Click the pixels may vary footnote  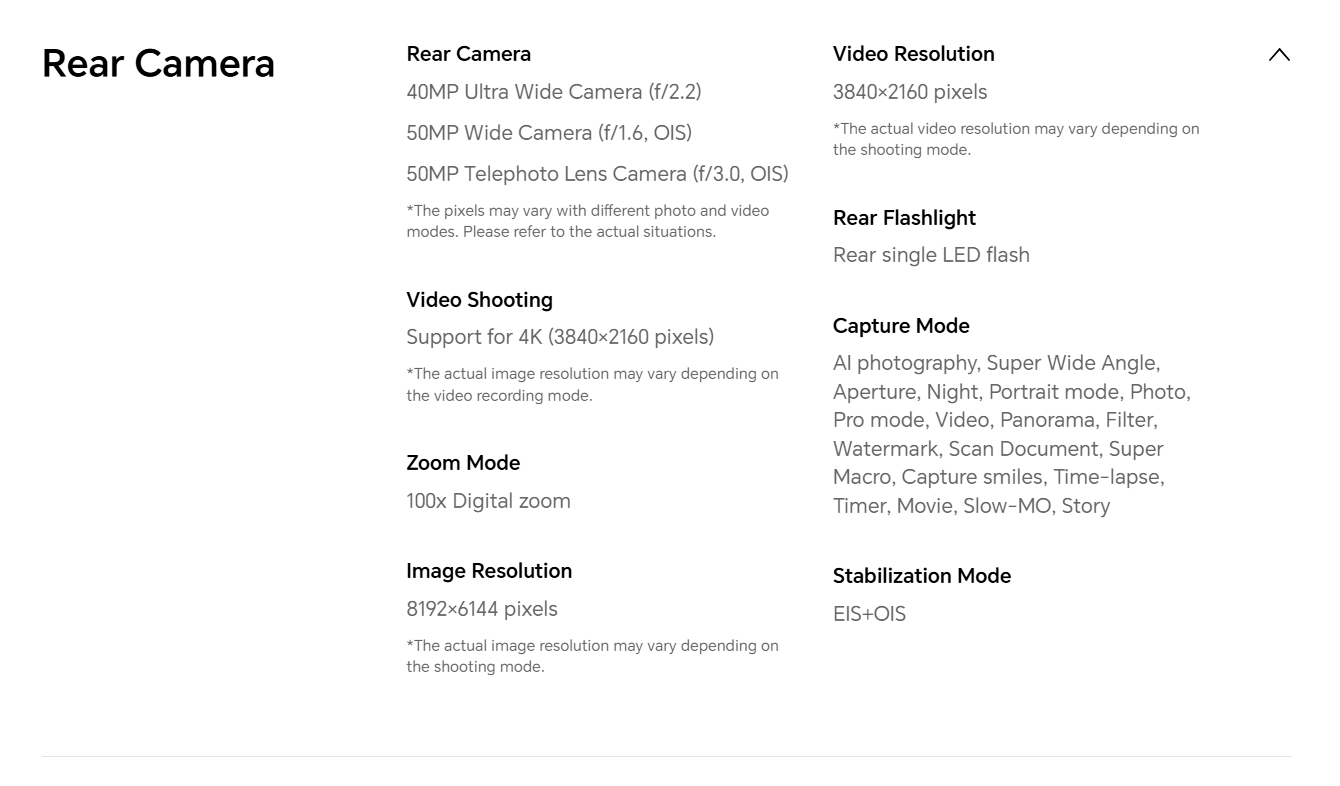point(587,221)
